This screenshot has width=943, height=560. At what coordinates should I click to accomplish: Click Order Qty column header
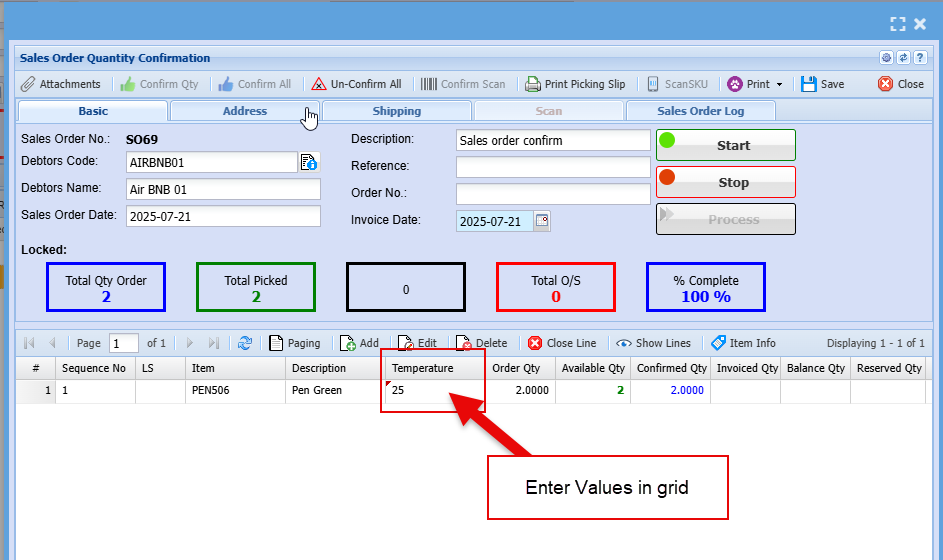520,368
